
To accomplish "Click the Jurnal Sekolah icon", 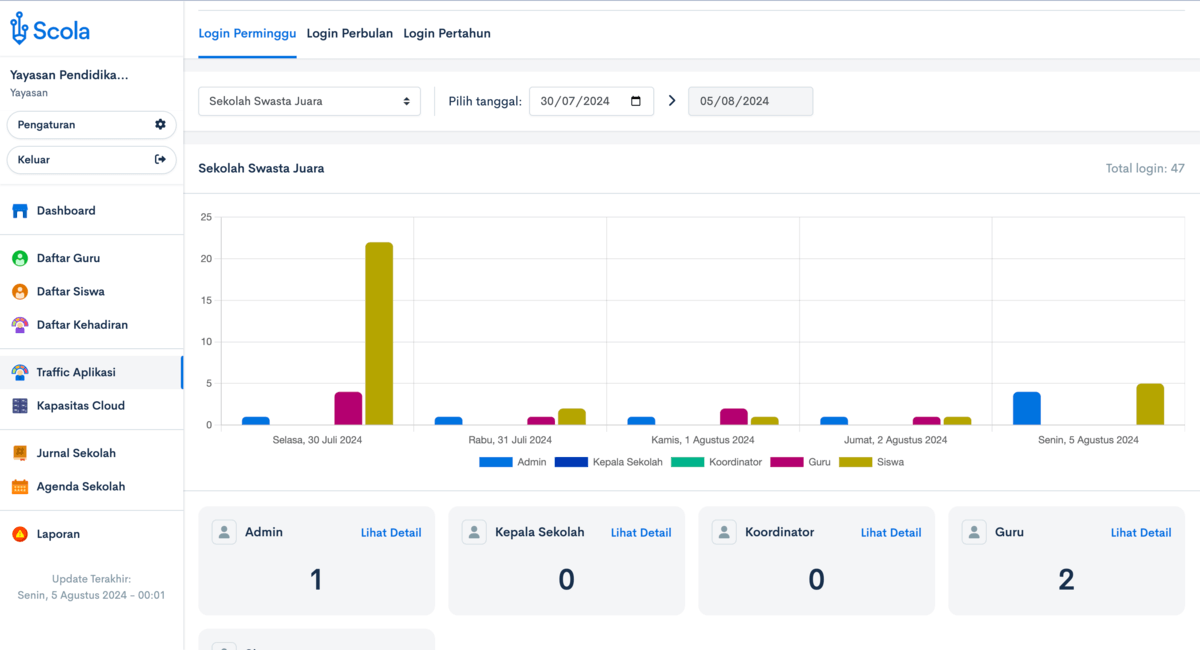I will pos(20,453).
